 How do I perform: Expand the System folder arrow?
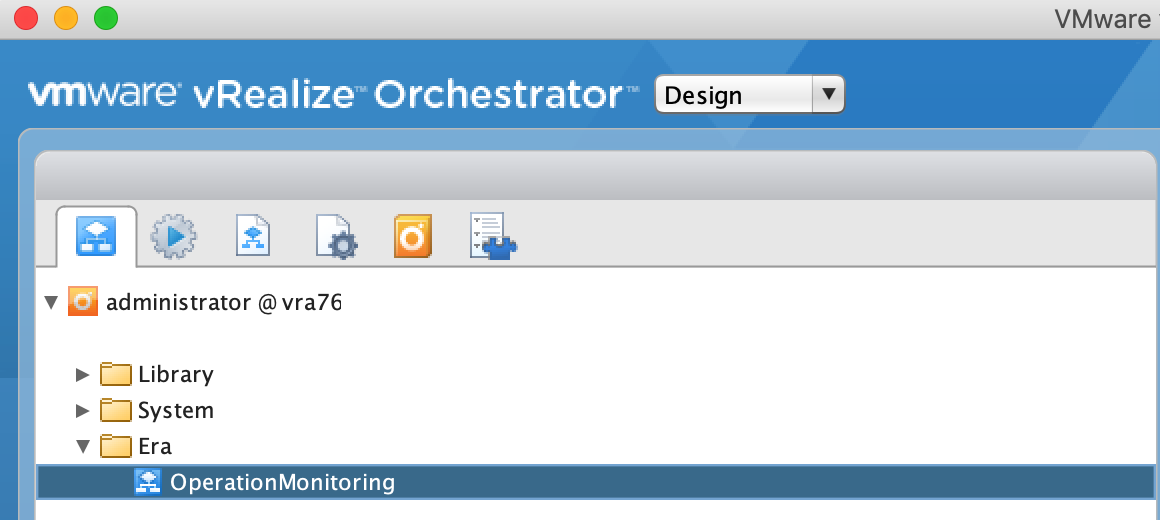pos(82,410)
